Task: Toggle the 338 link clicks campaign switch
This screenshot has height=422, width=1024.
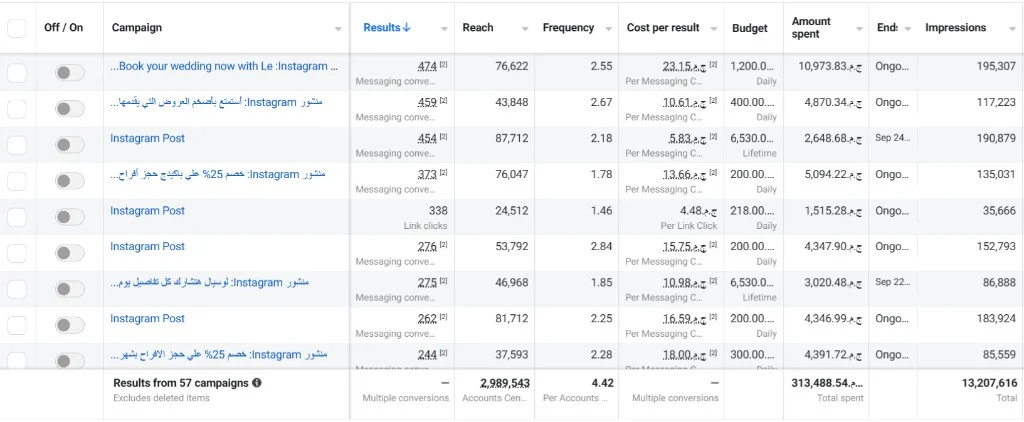Action: 69,217
